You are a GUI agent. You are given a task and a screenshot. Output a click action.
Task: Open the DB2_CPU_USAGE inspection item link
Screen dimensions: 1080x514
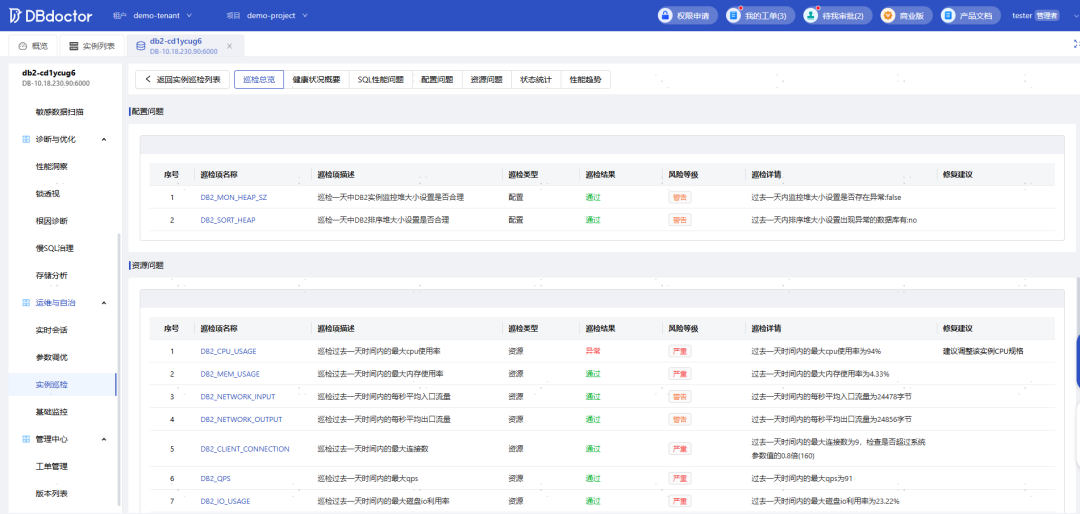tap(228, 351)
